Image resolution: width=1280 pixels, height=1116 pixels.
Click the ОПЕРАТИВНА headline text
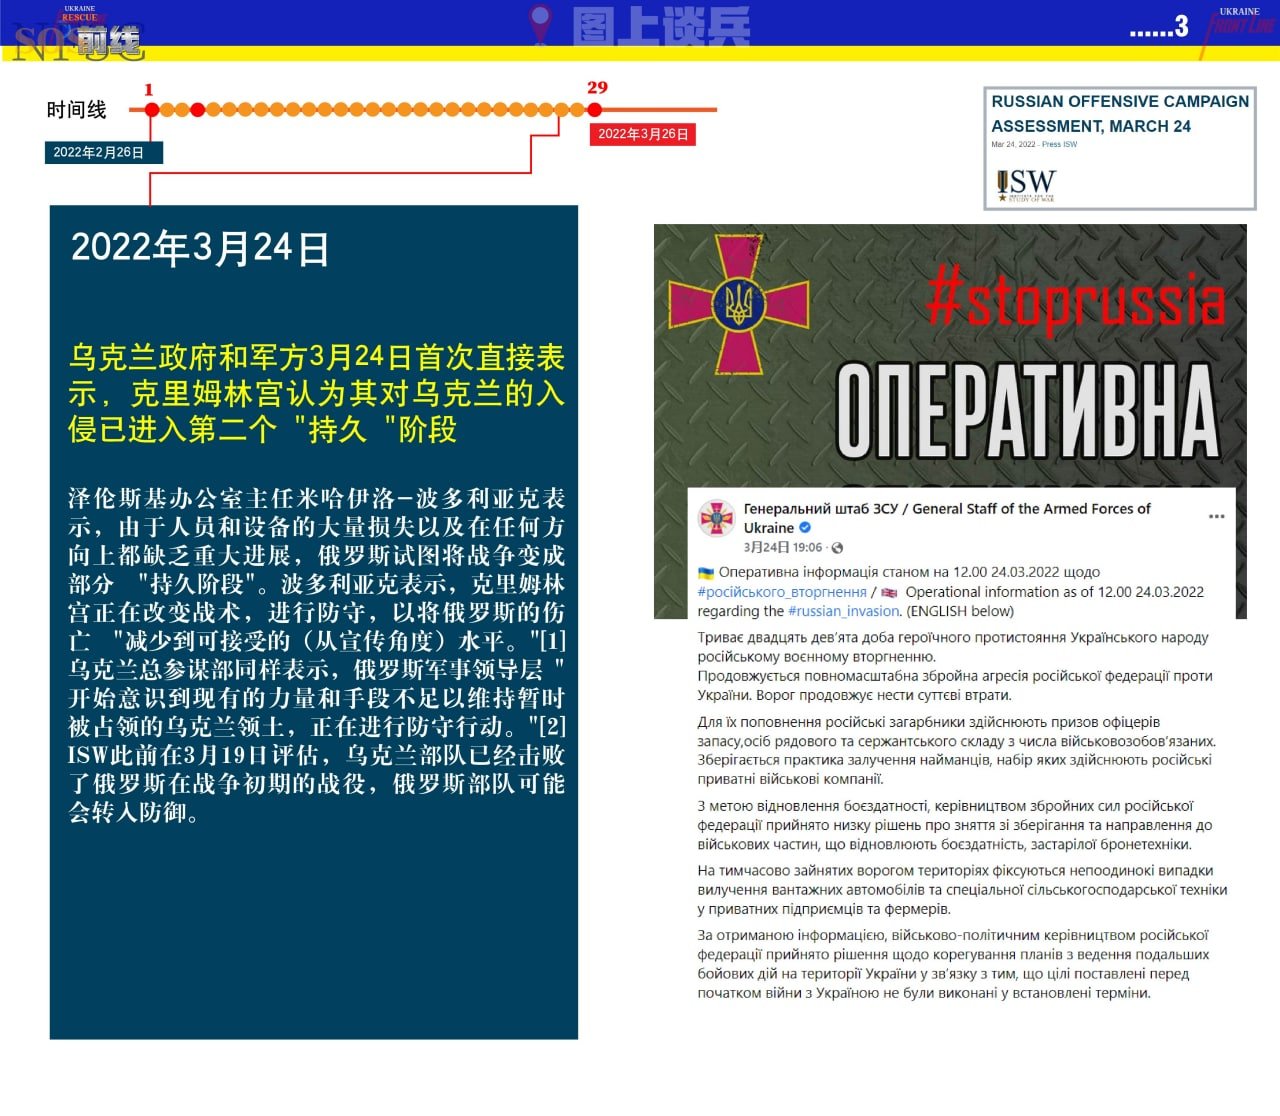(x=1028, y=410)
